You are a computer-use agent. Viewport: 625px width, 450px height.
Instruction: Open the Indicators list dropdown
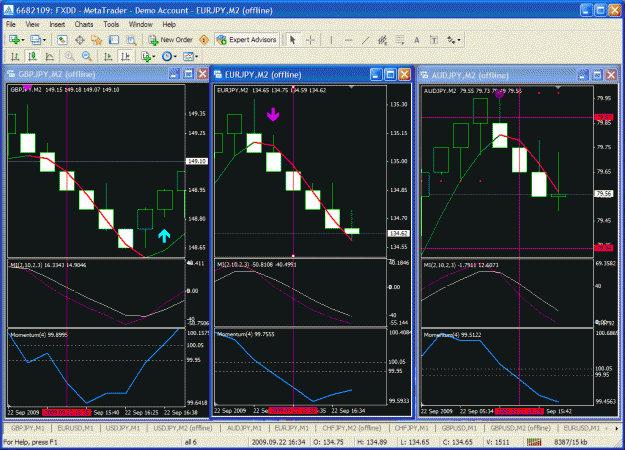pyautogui.click(x=148, y=57)
